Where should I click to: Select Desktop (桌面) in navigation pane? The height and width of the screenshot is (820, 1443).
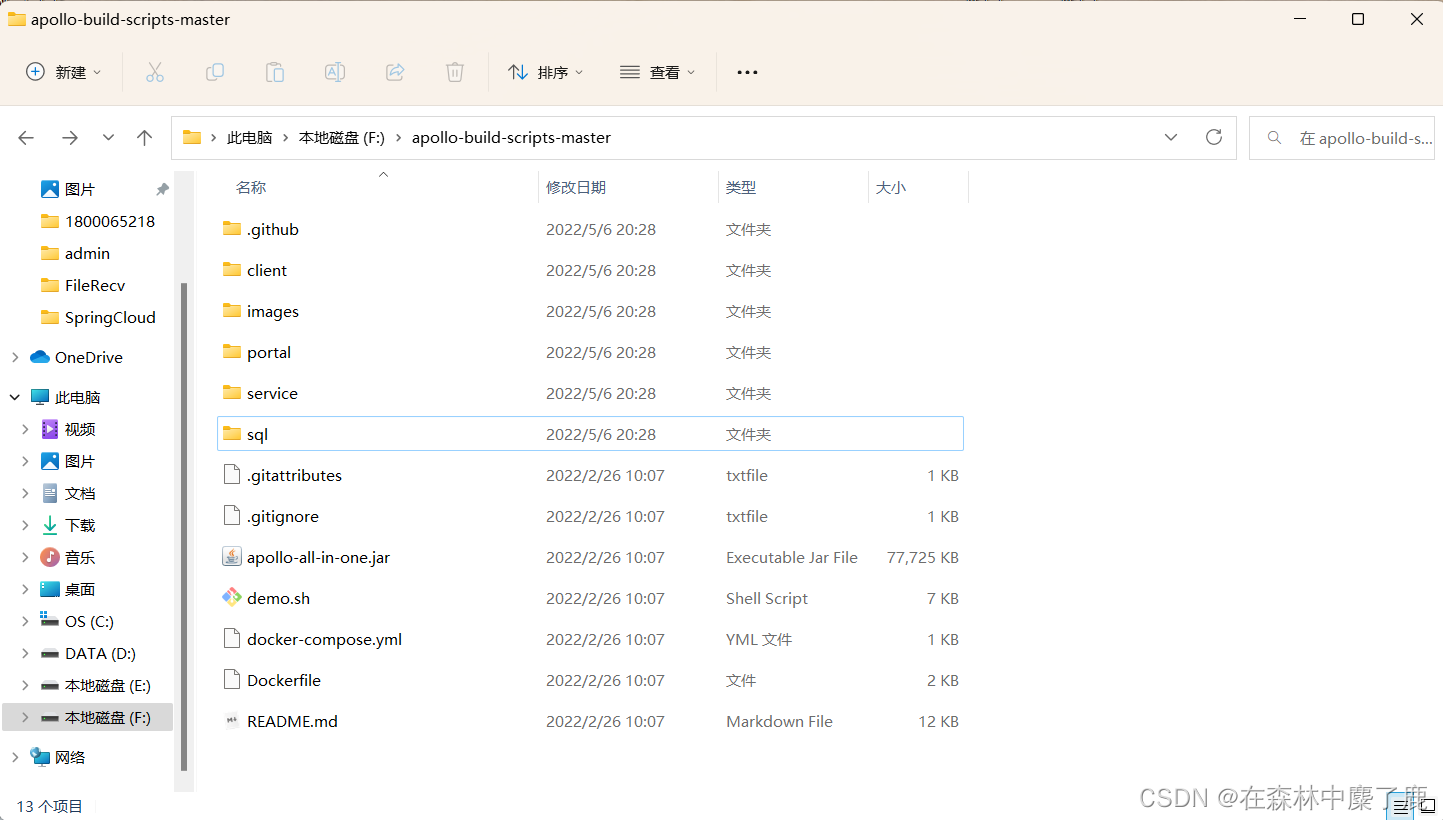point(68,589)
